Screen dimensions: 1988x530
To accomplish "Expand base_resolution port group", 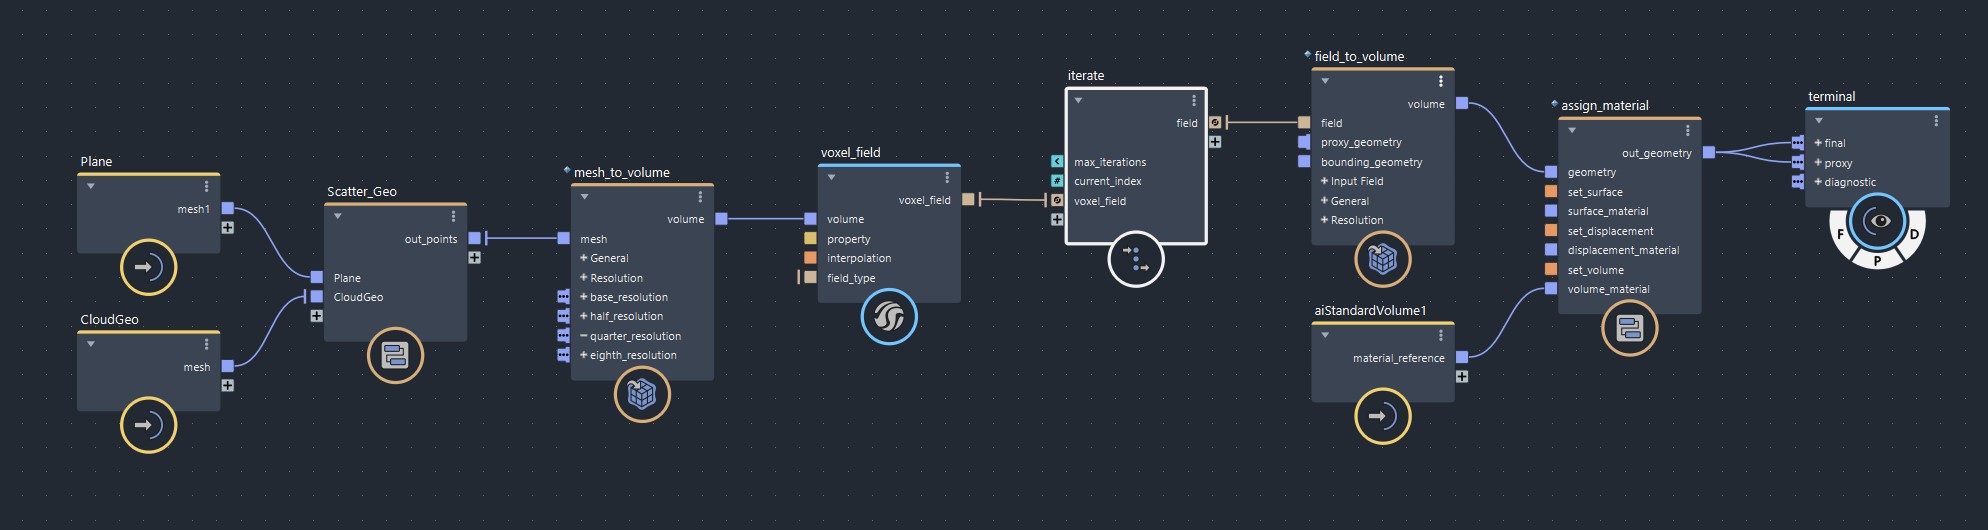I will tap(584, 297).
